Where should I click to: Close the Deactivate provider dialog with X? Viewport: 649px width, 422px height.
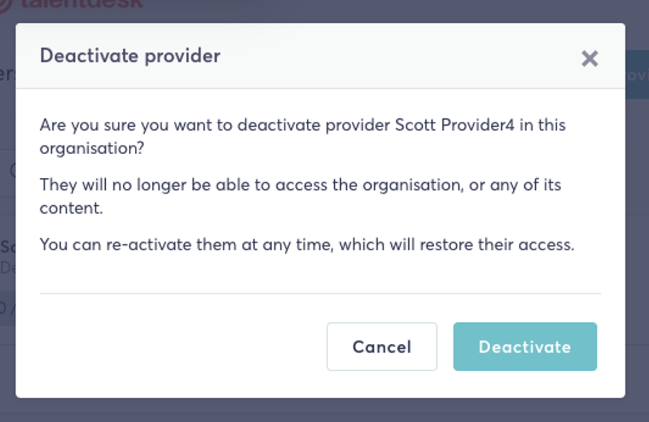click(589, 58)
